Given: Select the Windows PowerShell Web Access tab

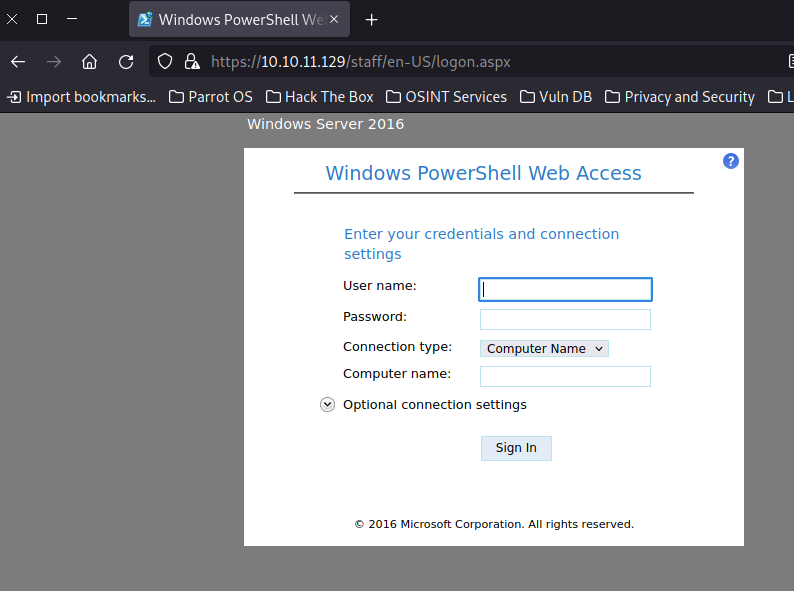Looking at the screenshot, I should (239, 19).
